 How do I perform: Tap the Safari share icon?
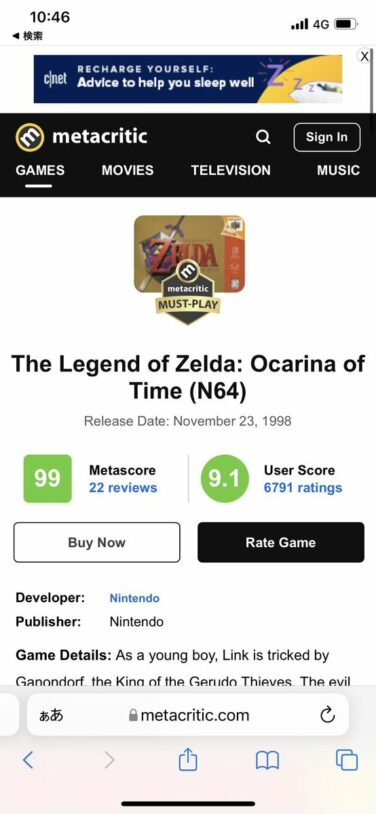188,761
